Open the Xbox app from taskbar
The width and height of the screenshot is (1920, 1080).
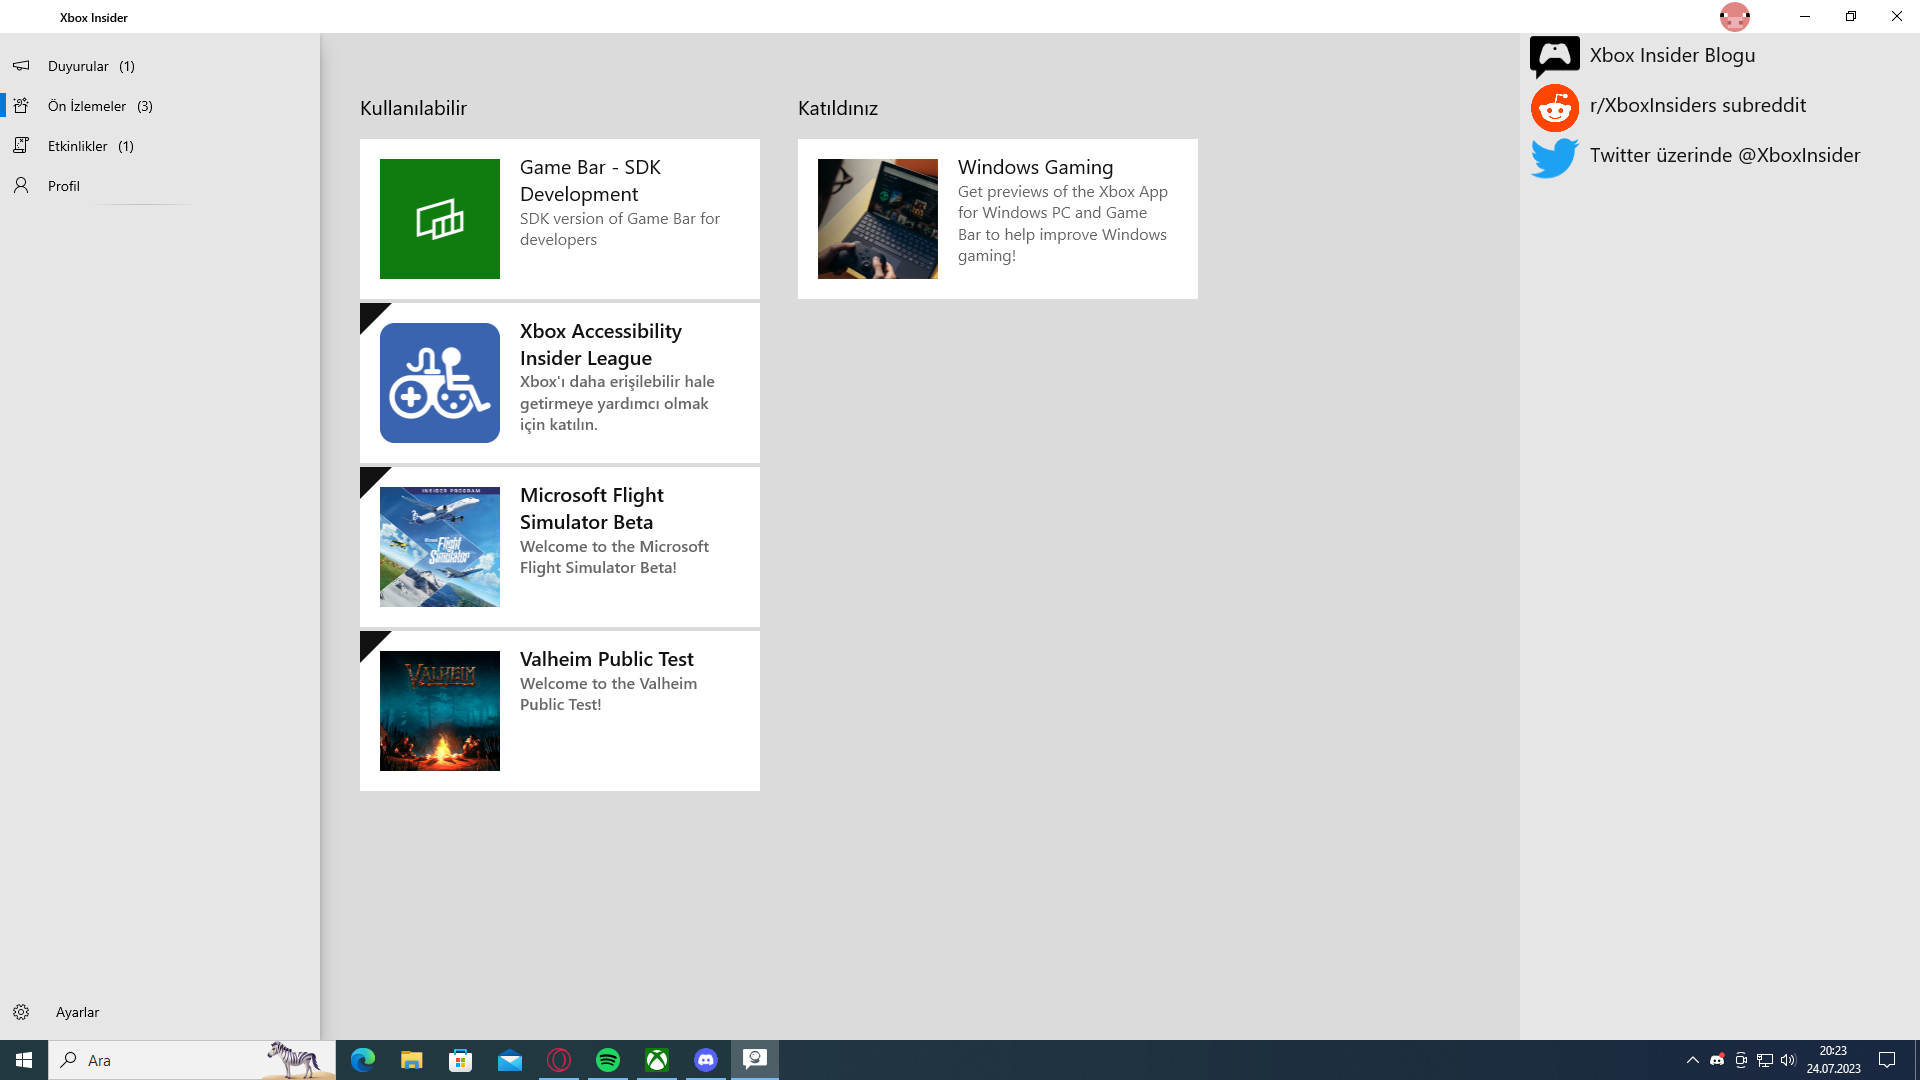tap(657, 1060)
